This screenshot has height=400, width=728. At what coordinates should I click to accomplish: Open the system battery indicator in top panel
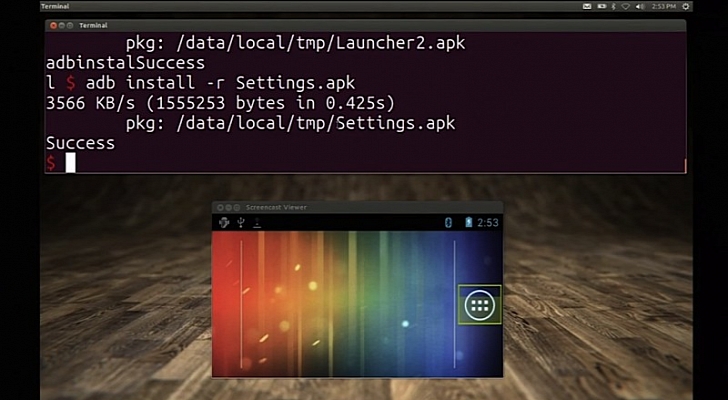(601, 6)
